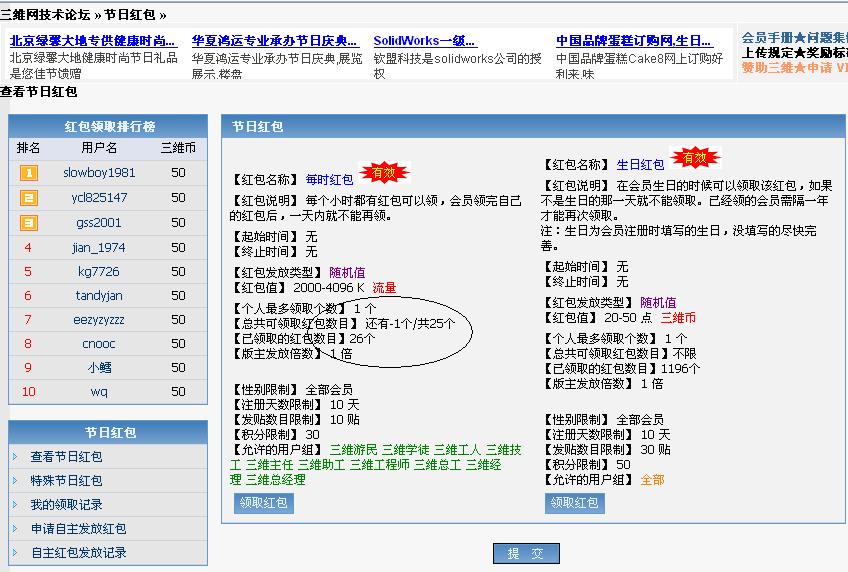Viewport: 848px width, 572px height.
Task: Open 我的领取记录 menu entry
Action: pyautogui.click(x=66, y=504)
